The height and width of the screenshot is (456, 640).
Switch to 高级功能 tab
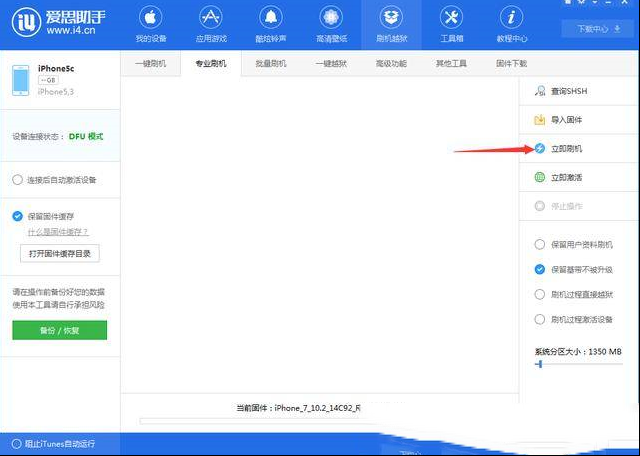391,64
